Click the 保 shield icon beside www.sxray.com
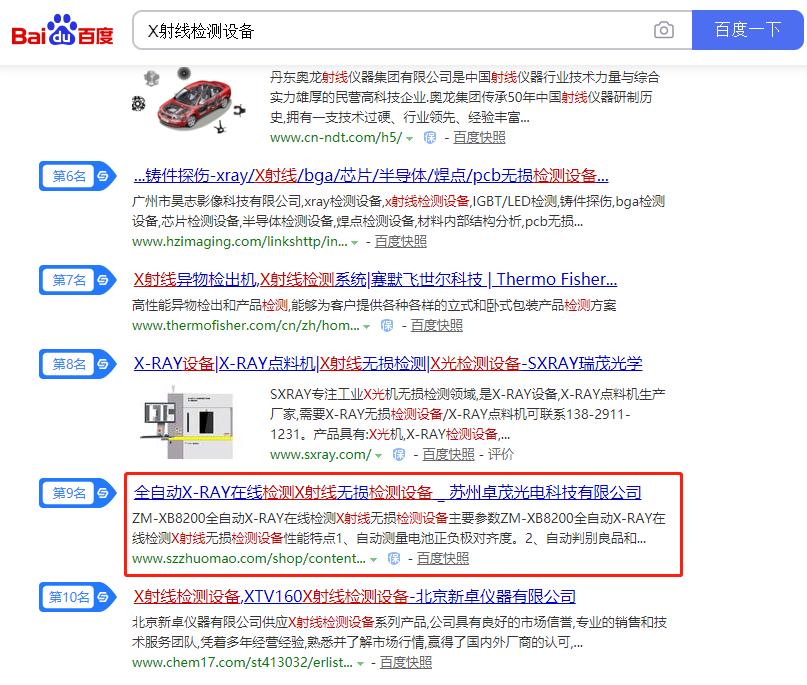The width and height of the screenshot is (807, 685). [399, 454]
